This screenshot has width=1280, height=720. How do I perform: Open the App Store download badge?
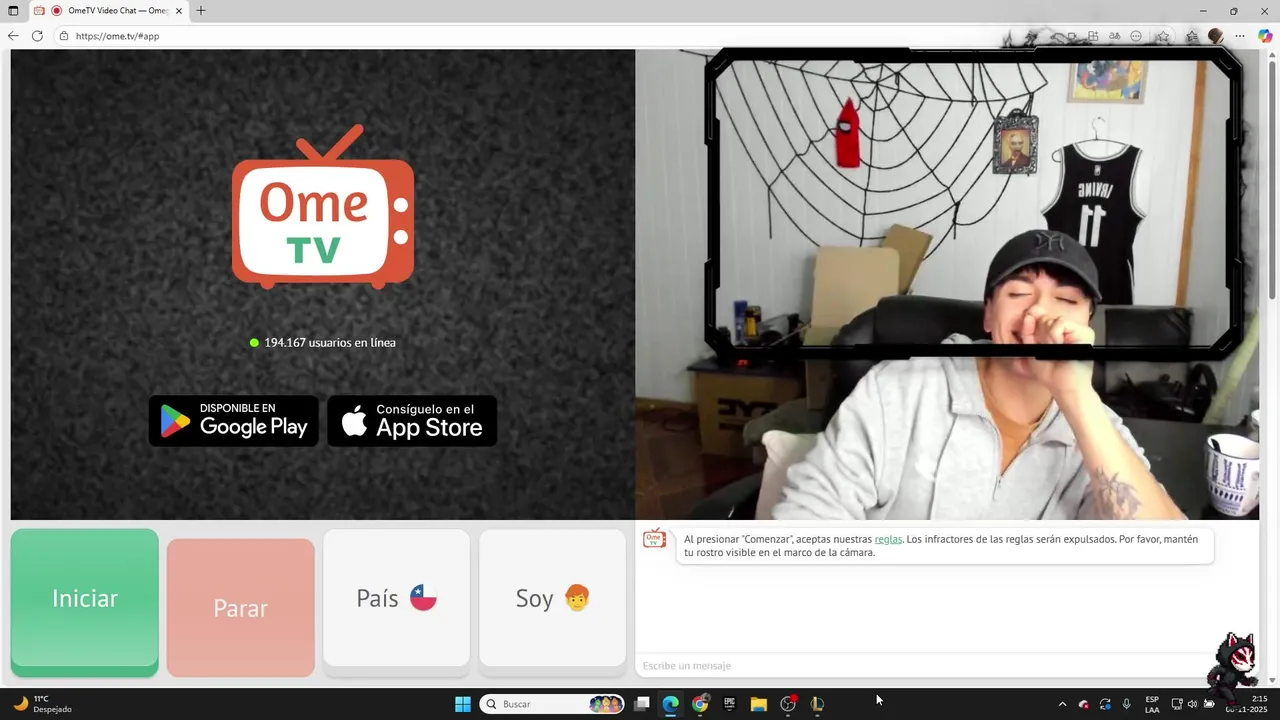[412, 421]
